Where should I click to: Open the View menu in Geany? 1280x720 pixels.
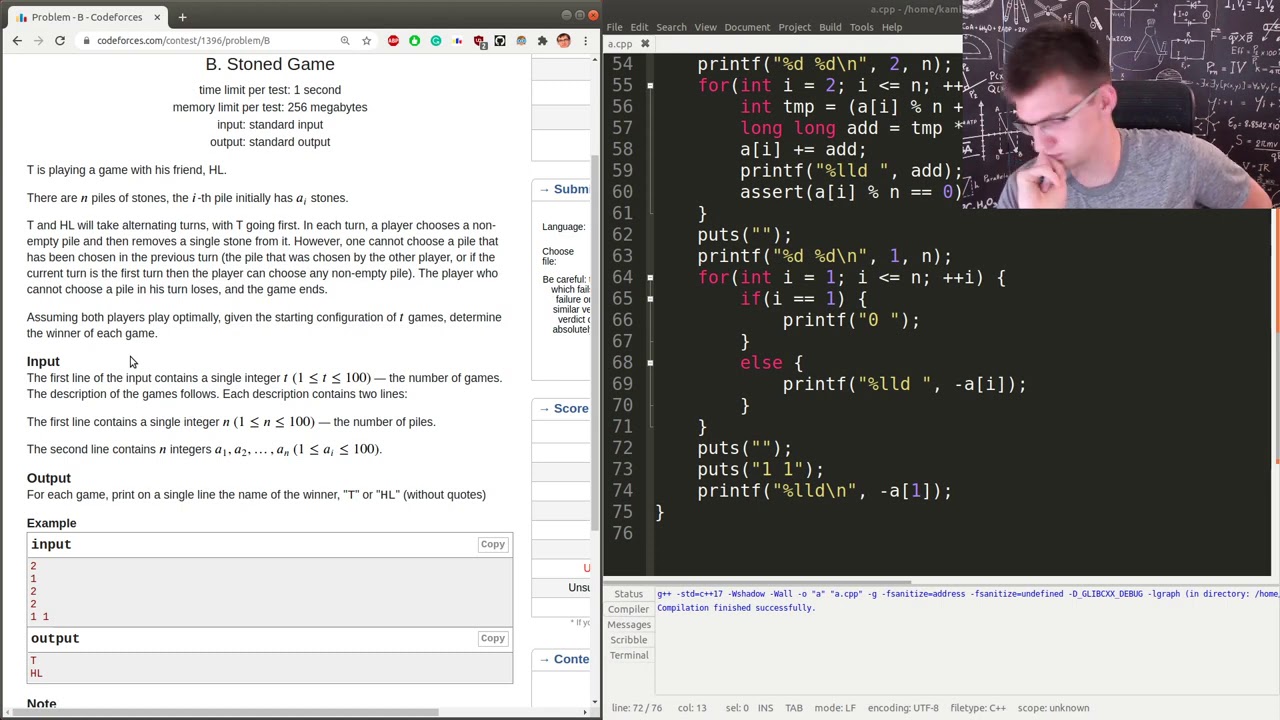point(705,27)
